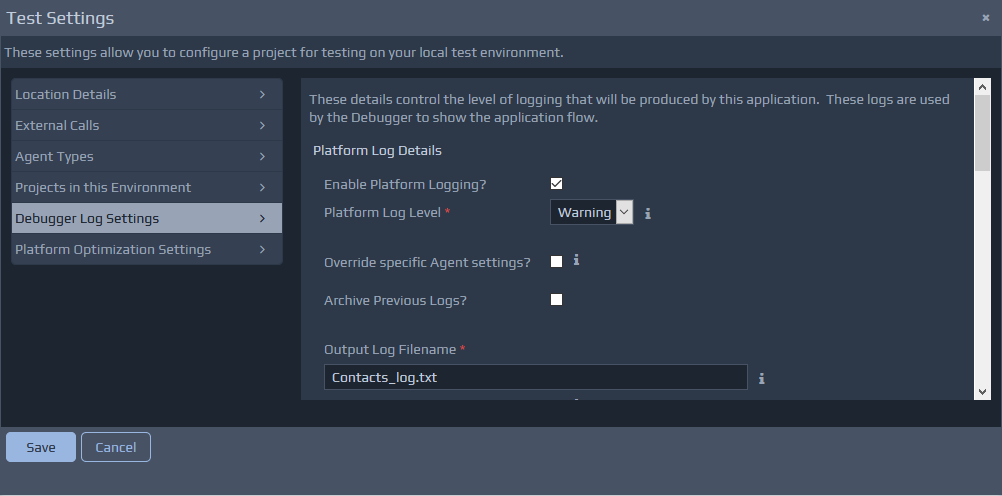Viewport: 1002px width, 496px height.
Task: Click the scrollbar down arrow
Action: pyautogui.click(x=982, y=391)
